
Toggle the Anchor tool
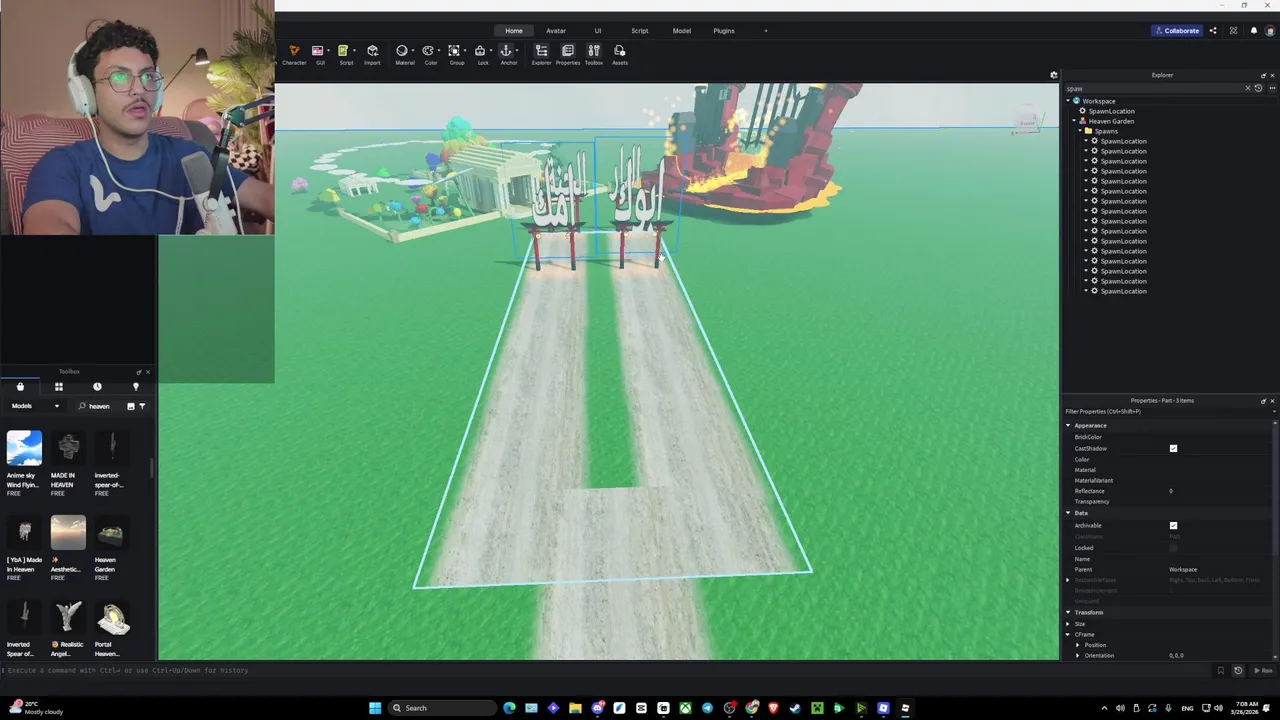[x=506, y=51]
